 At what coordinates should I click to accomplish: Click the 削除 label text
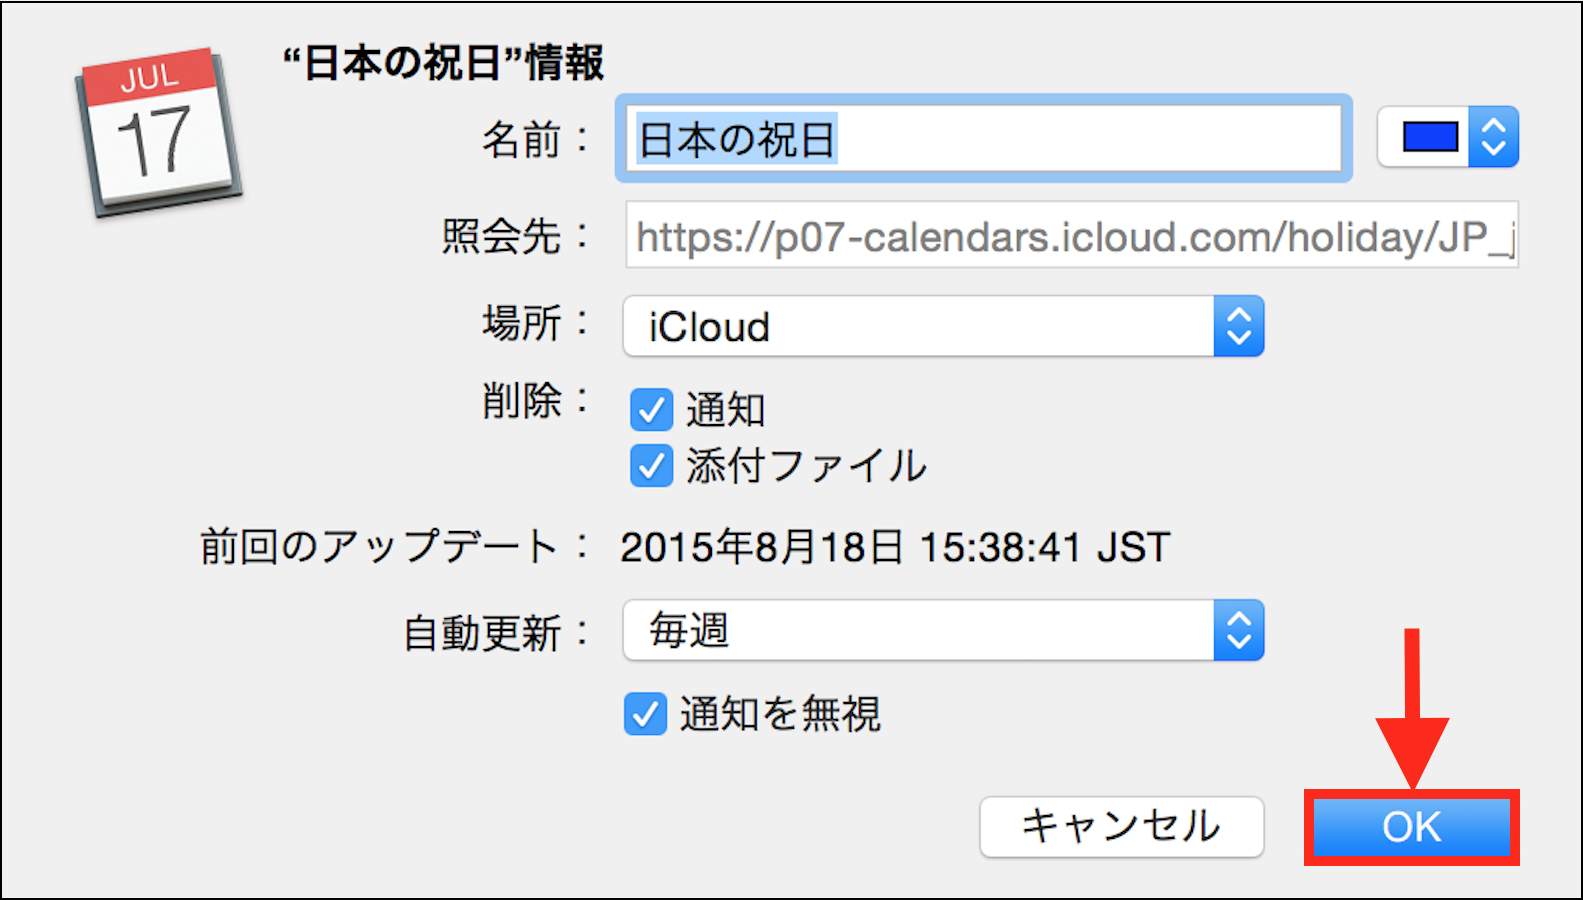coord(522,401)
